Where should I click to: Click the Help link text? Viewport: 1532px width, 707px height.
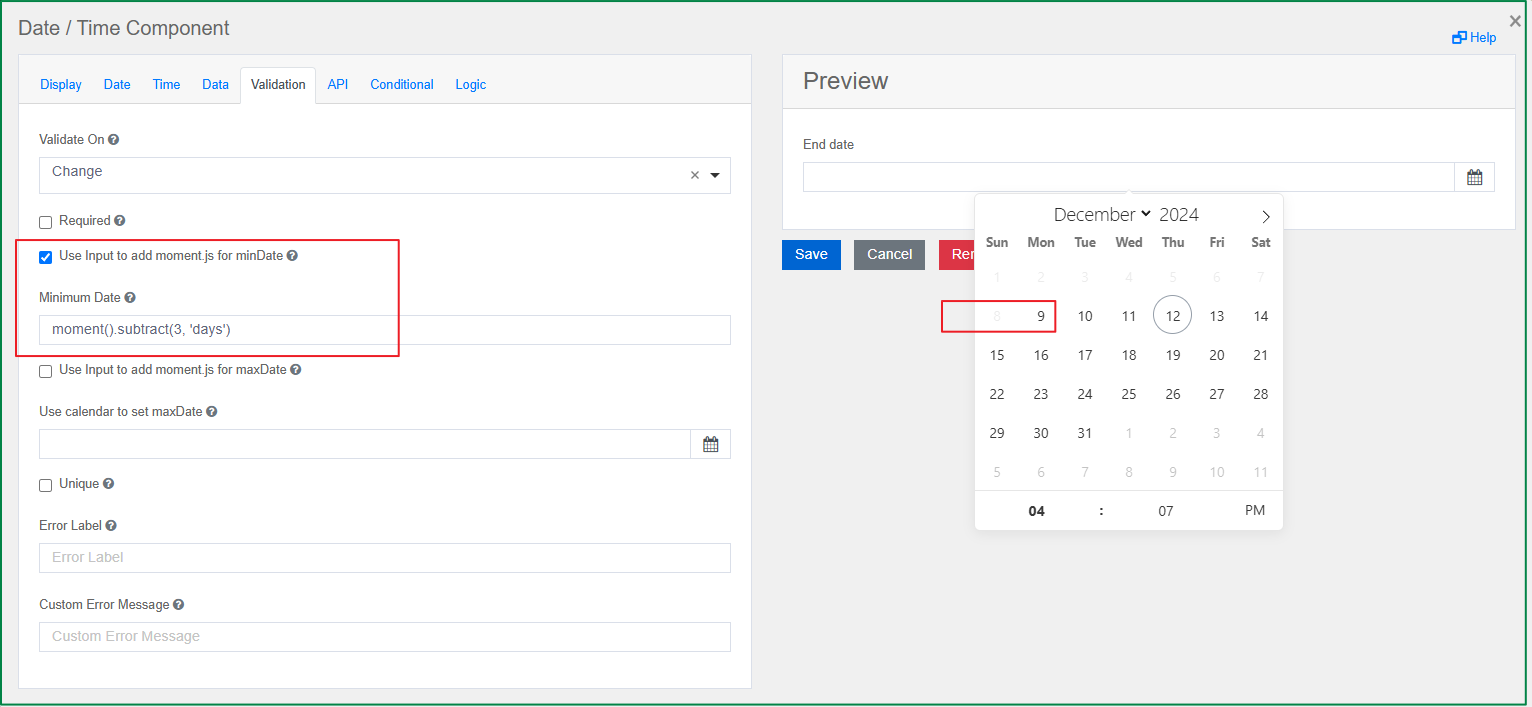tap(1483, 38)
